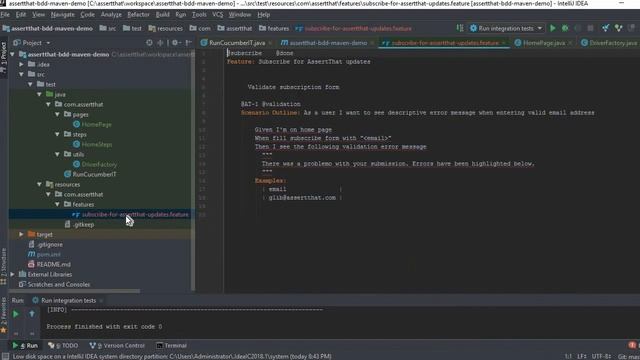Open the Help menu
This screenshot has height=360, width=640.
(x=264, y=15)
